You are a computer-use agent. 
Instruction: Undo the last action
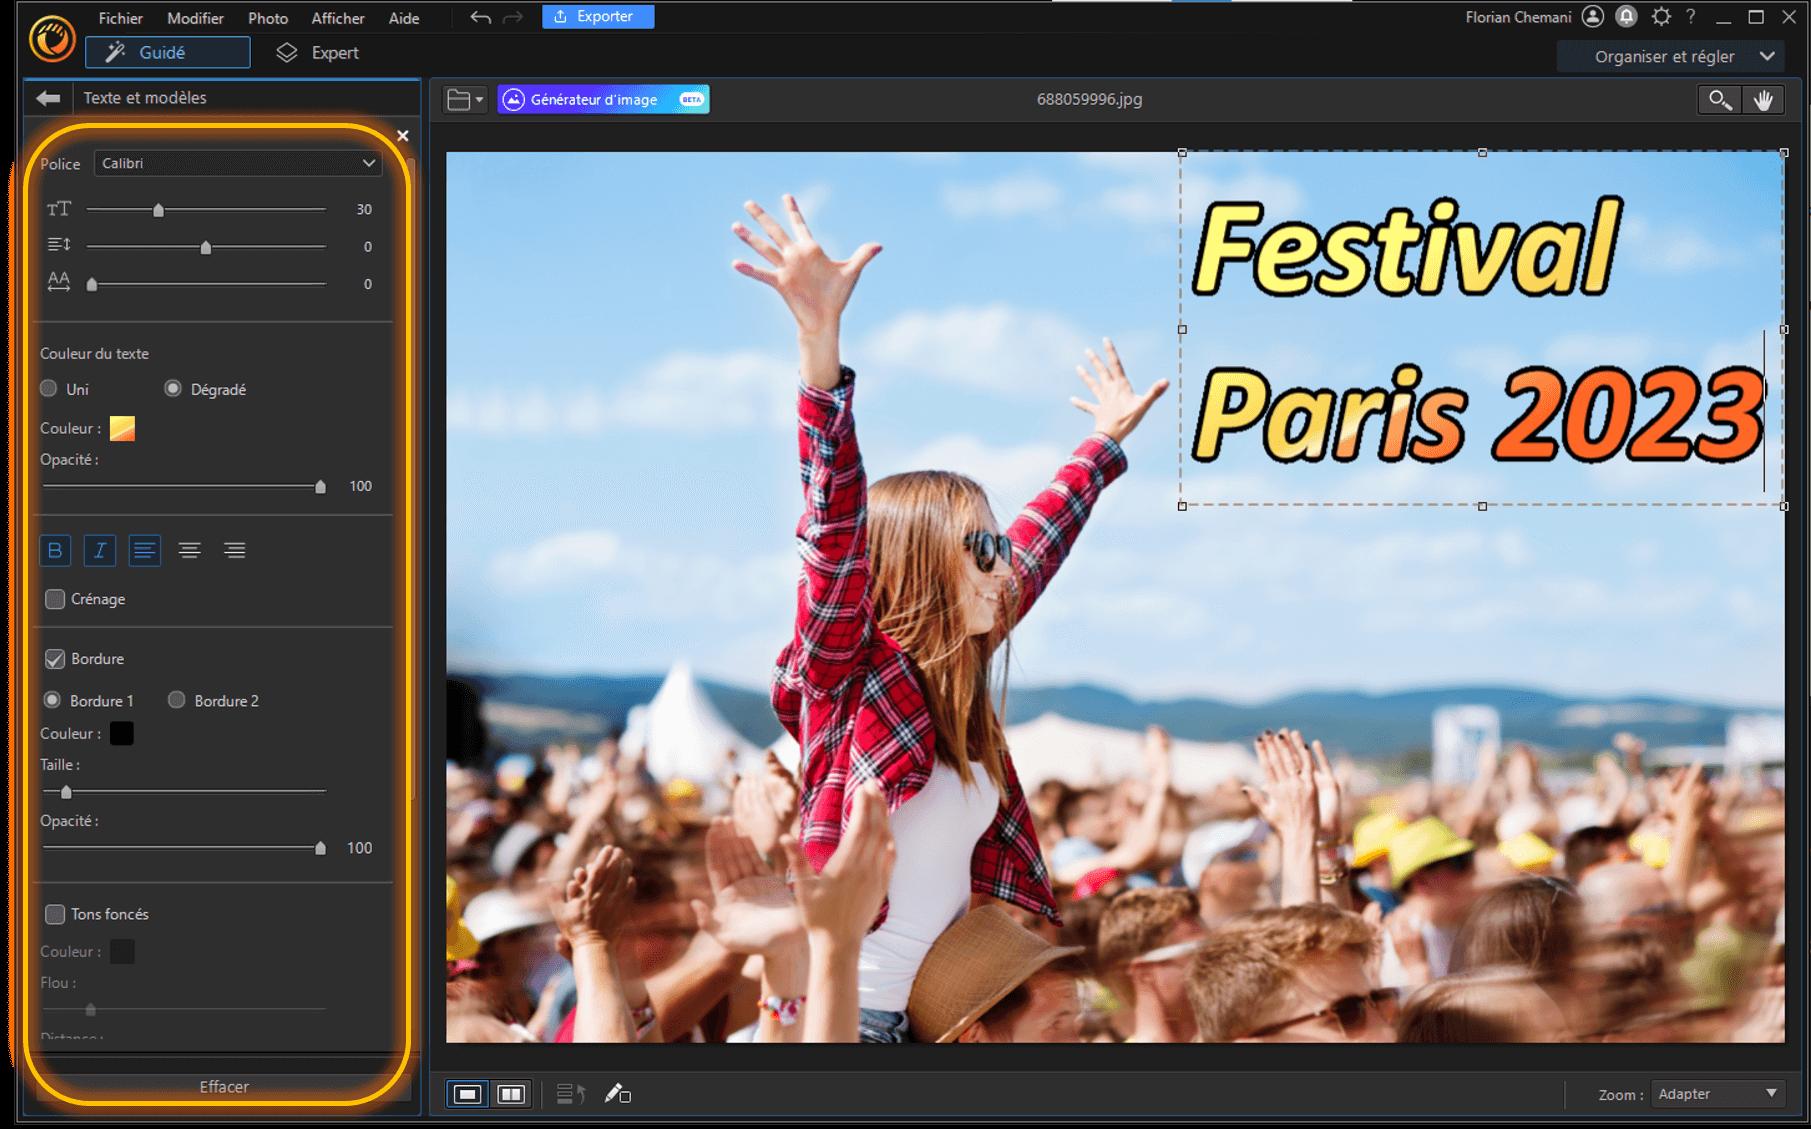[x=480, y=17]
